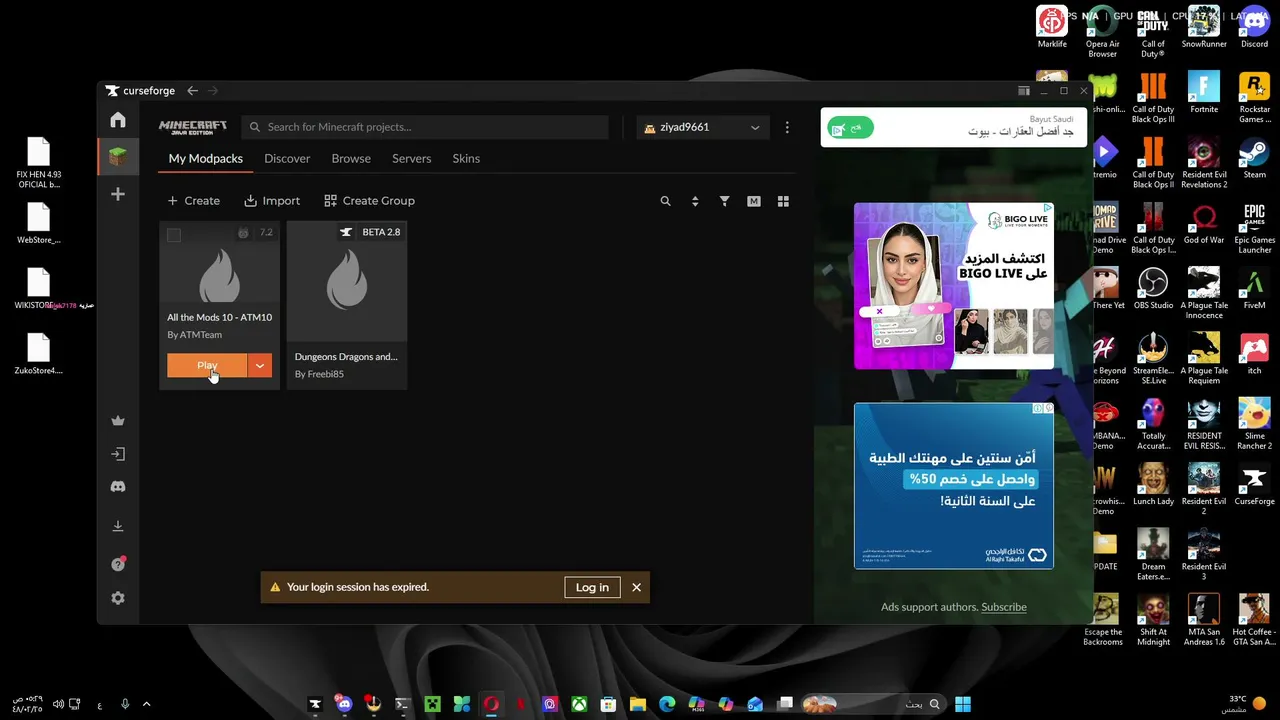Click the taskbar microphone icon
Viewport: 1280px width, 720px height.
125,704
